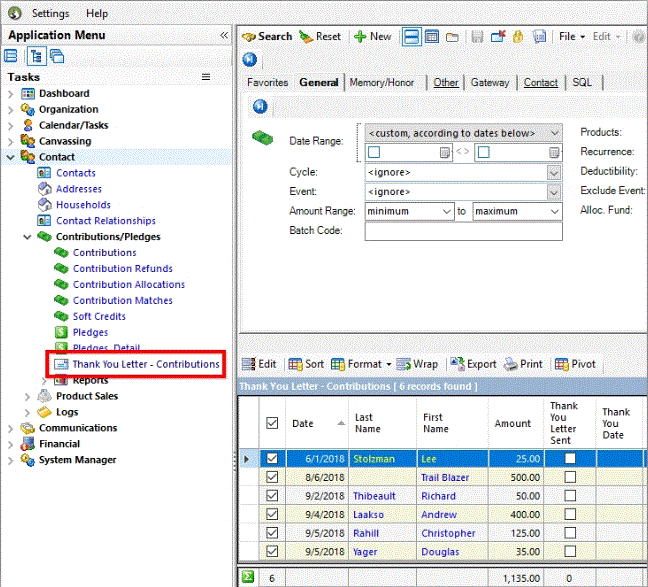Click the green plus New button

372,37
